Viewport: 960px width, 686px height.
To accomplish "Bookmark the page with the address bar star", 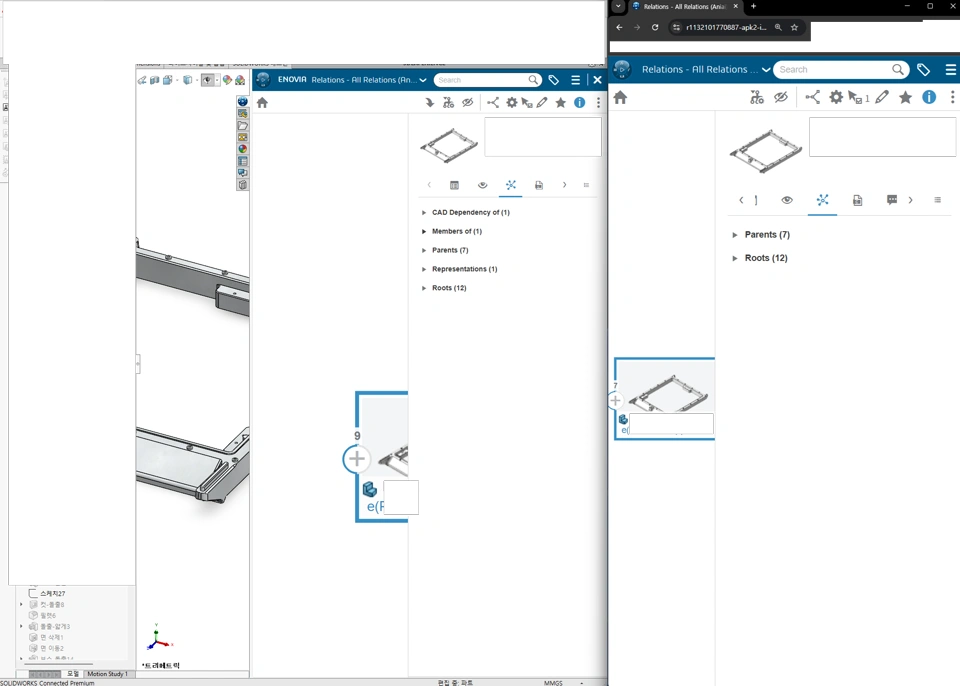I will (795, 28).
